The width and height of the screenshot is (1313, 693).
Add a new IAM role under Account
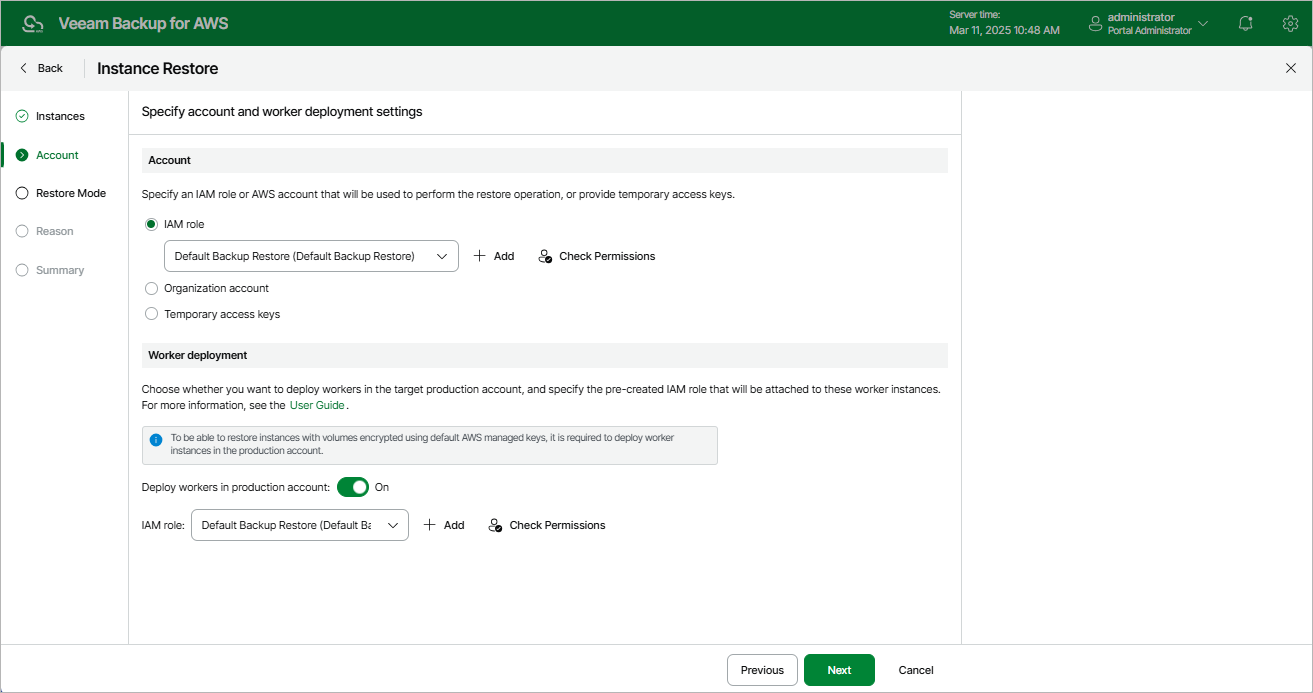[x=493, y=256]
